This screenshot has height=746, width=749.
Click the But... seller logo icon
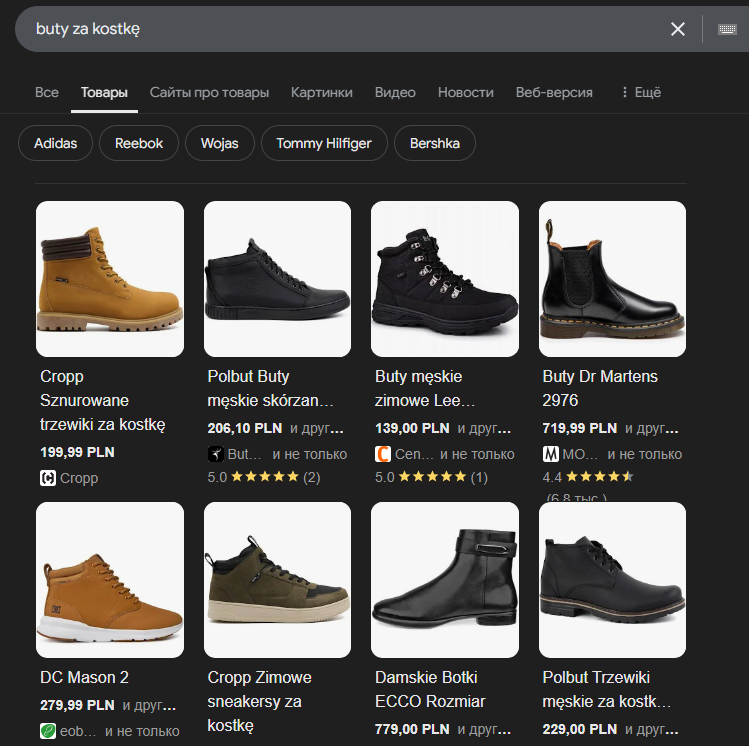215,454
